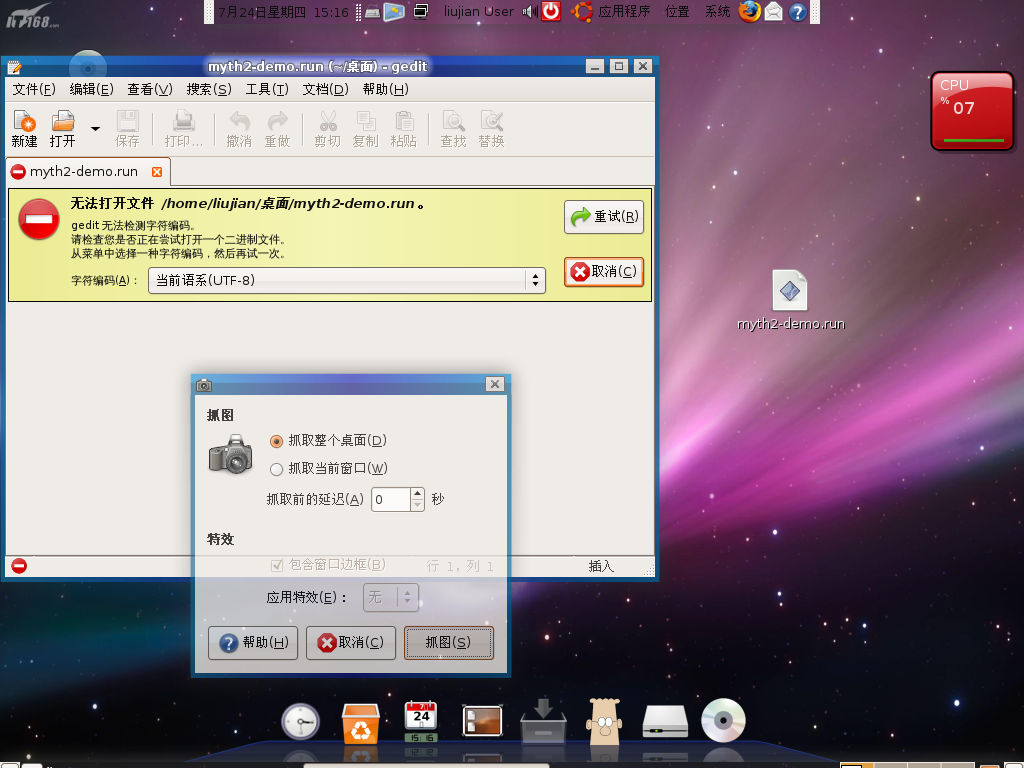Click the date and time display
The height and width of the screenshot is (768, 1024).
283,12
